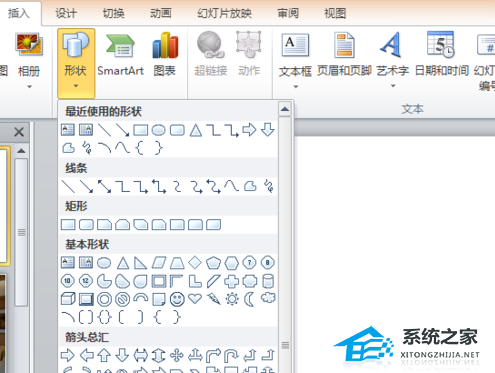
Task: Select the freeform shape in 线条 section
Action: 250,186
